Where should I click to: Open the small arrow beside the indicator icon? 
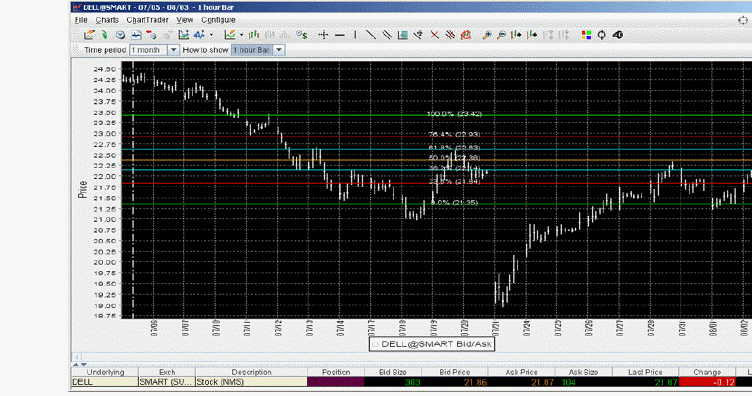click(241, 35)
